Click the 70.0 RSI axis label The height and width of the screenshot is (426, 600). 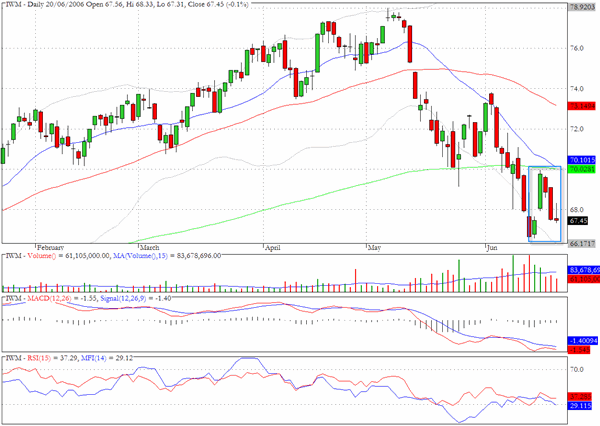pos(577,370)
